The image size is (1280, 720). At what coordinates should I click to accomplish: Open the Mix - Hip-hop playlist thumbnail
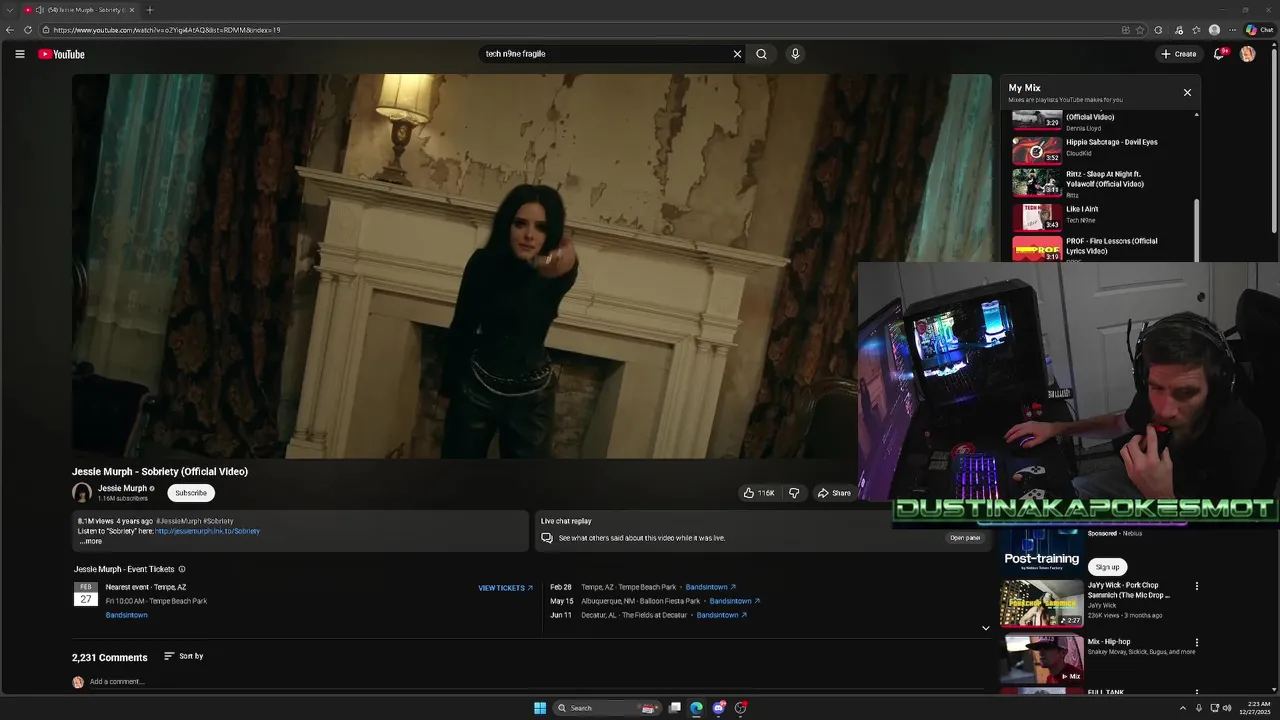pyautogui.click(x=1042, y=659)
